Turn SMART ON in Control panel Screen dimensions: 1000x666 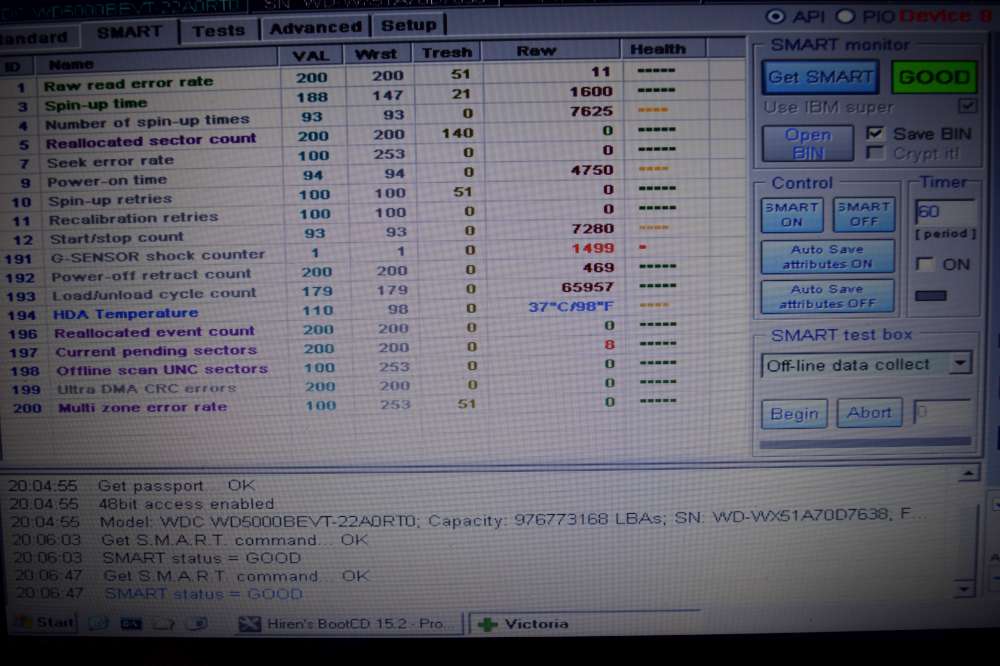click(791, 213)
